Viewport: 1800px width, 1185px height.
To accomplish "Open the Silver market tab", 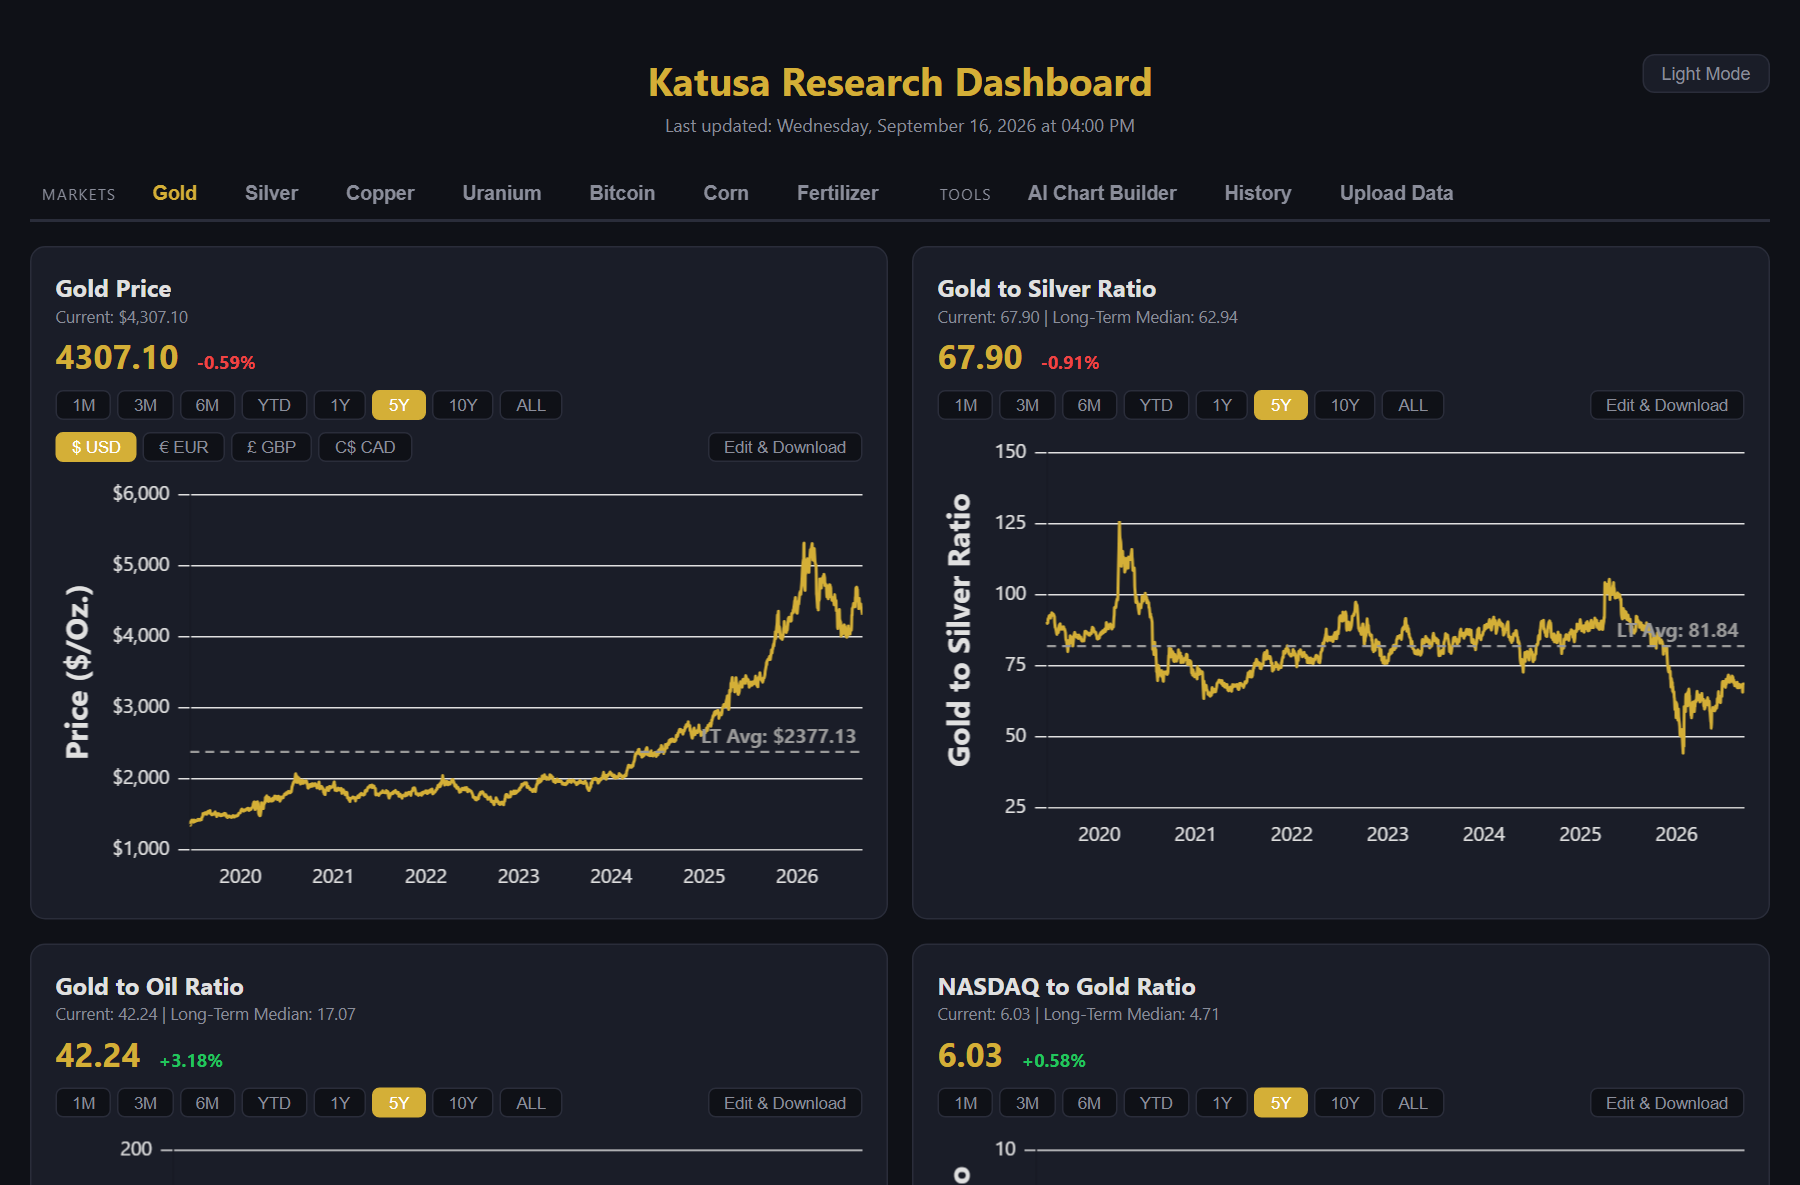I will [271, 193].
